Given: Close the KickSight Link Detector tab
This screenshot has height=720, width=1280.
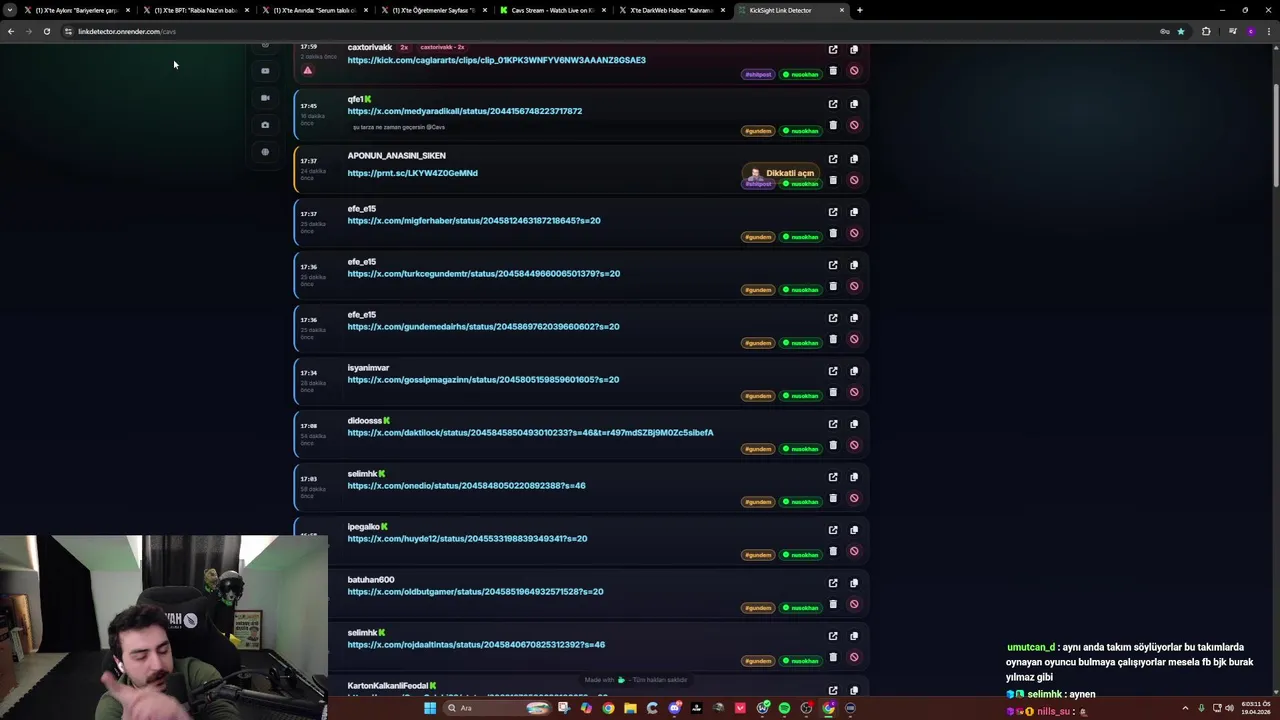Looking at the screenshot, I should coord(842,10).
